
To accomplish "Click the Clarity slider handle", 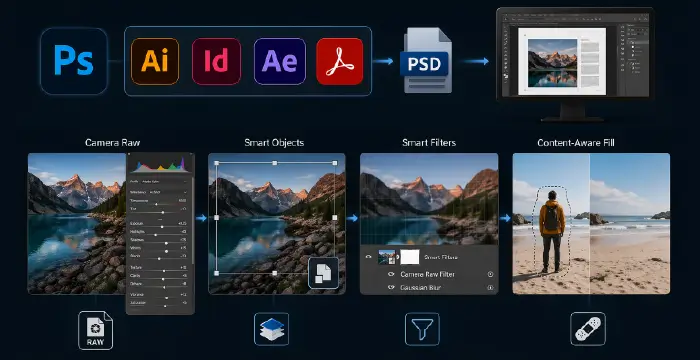I will (163, 279).
